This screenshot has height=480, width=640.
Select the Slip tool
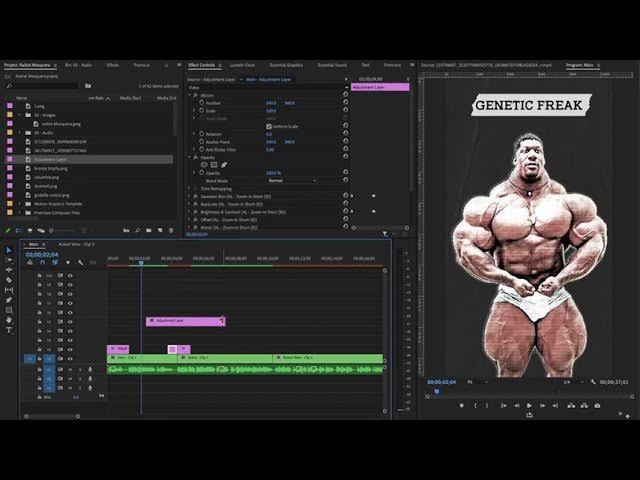(x=9, y=290)
